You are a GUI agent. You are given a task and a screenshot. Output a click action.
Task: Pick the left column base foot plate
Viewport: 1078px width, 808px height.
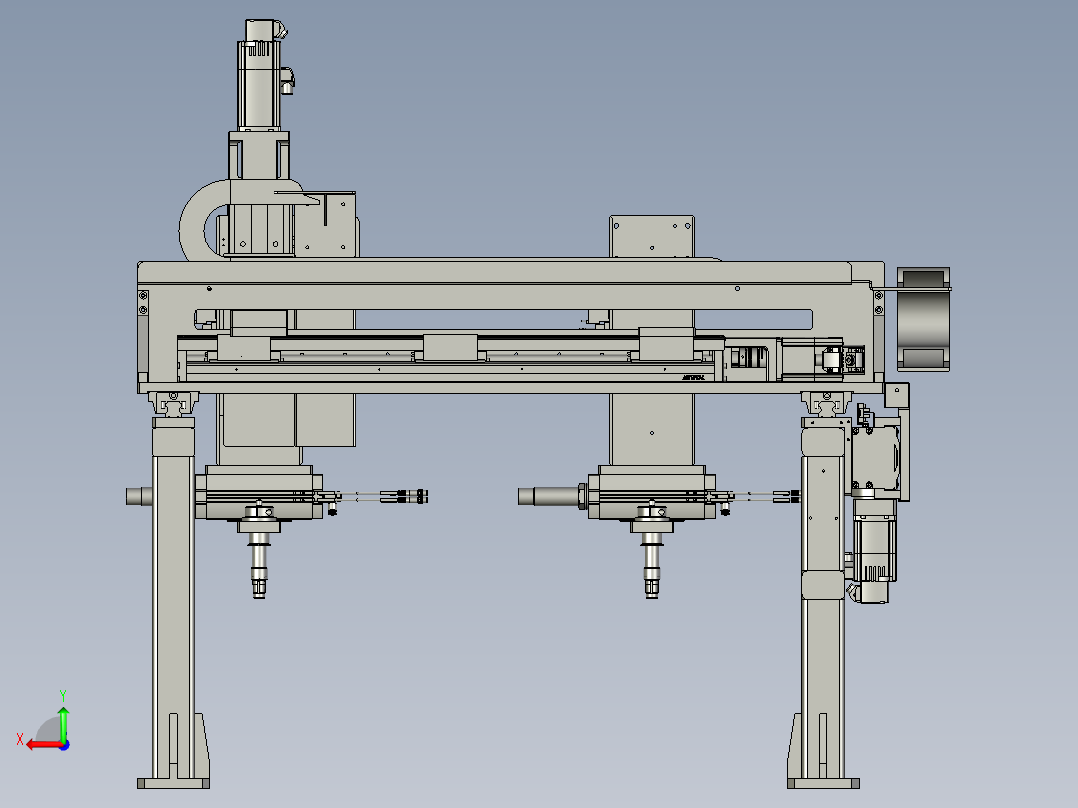pyautogui.click(x=173, y=783)
